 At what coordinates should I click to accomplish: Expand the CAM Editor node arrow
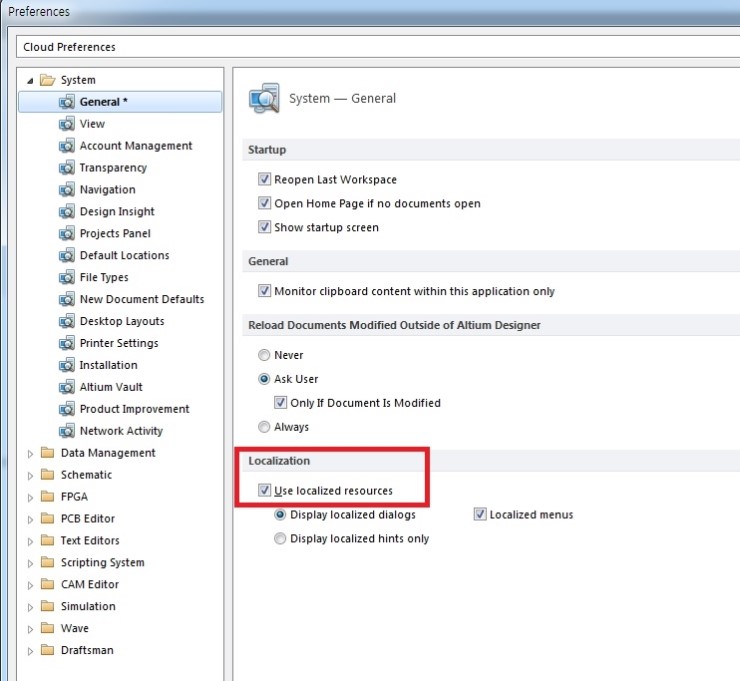click(x=30, y=585)
